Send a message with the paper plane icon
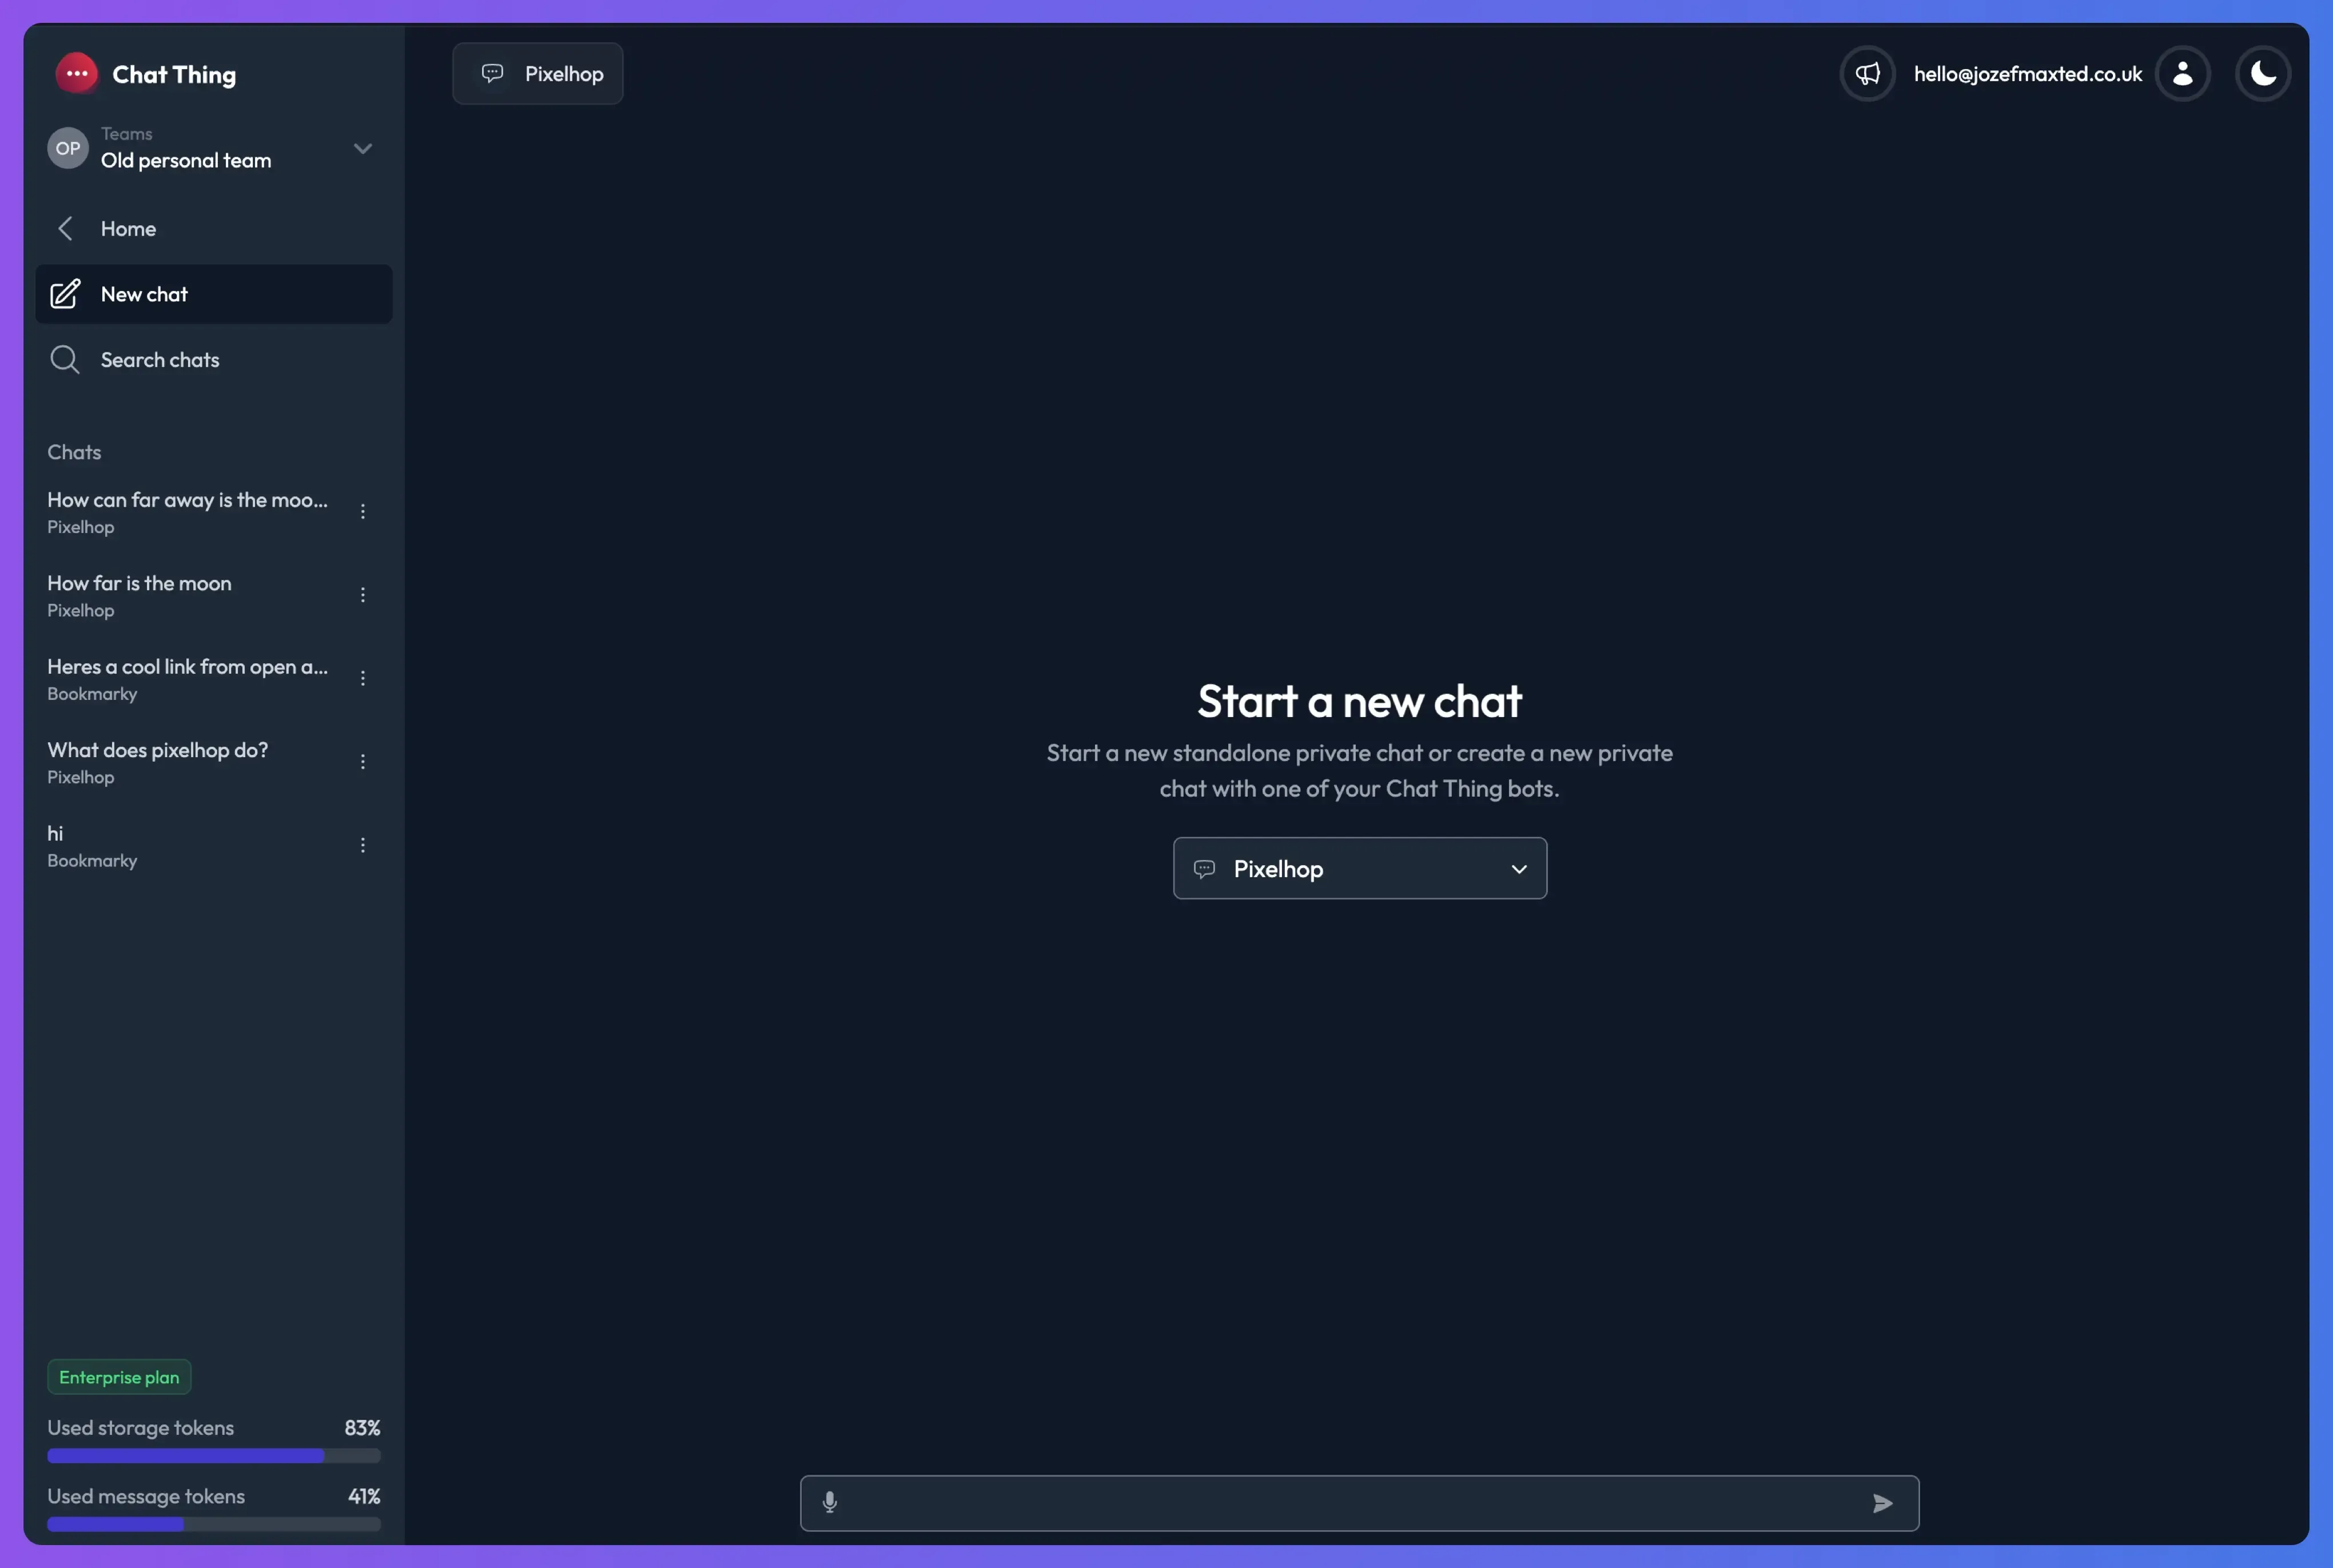The image size is (2333, 1568). tap(1883, 1502)
